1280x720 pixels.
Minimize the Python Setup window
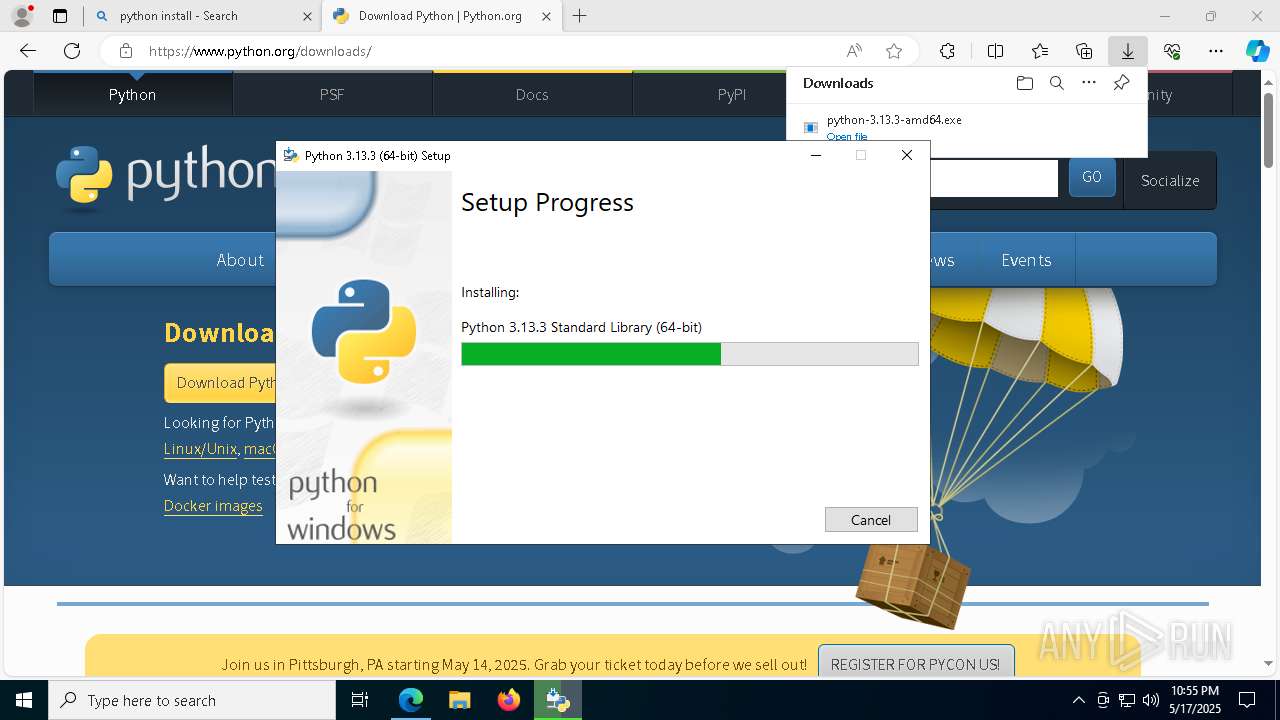pyautogui.click(x=816, y=155)
